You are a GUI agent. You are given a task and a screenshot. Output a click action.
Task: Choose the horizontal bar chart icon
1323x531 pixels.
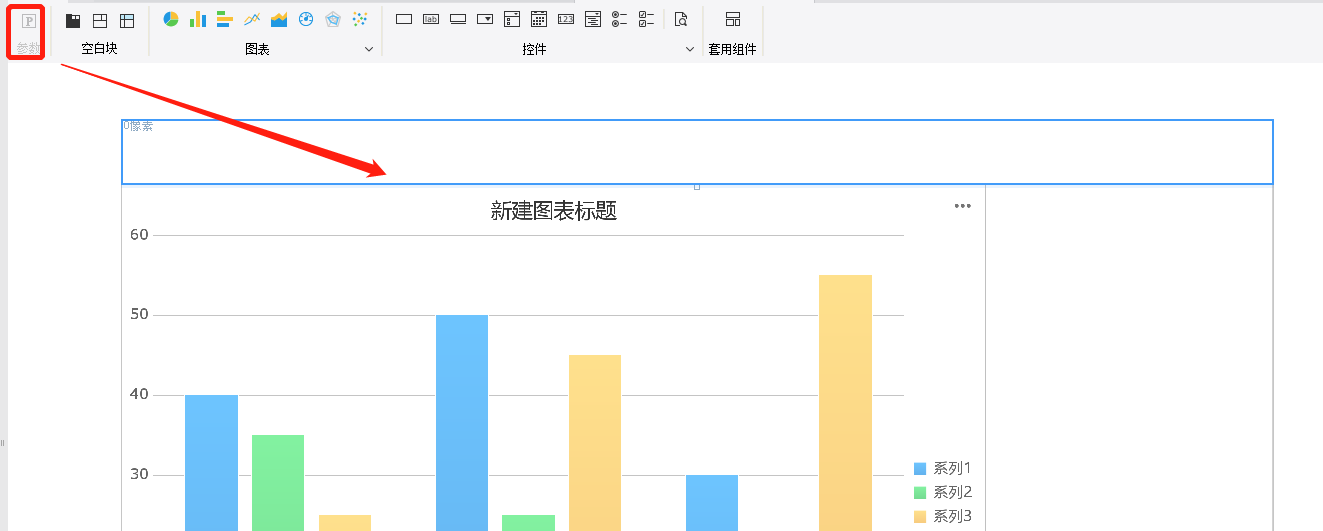coord(225,19)
